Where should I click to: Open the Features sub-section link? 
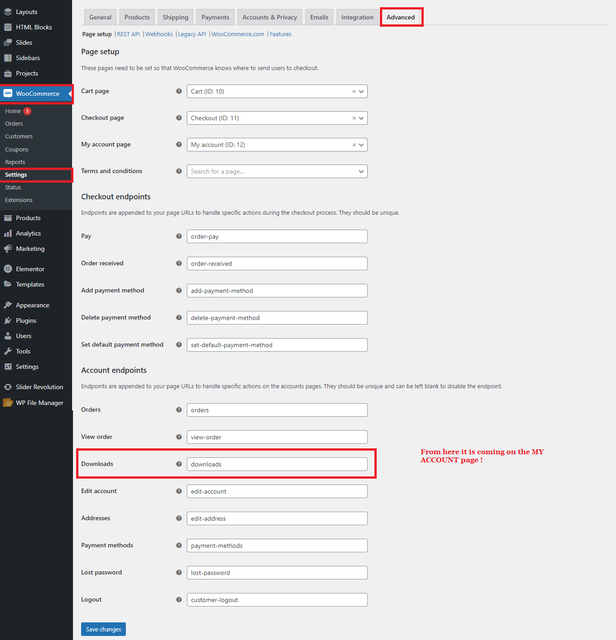point(280,34)
